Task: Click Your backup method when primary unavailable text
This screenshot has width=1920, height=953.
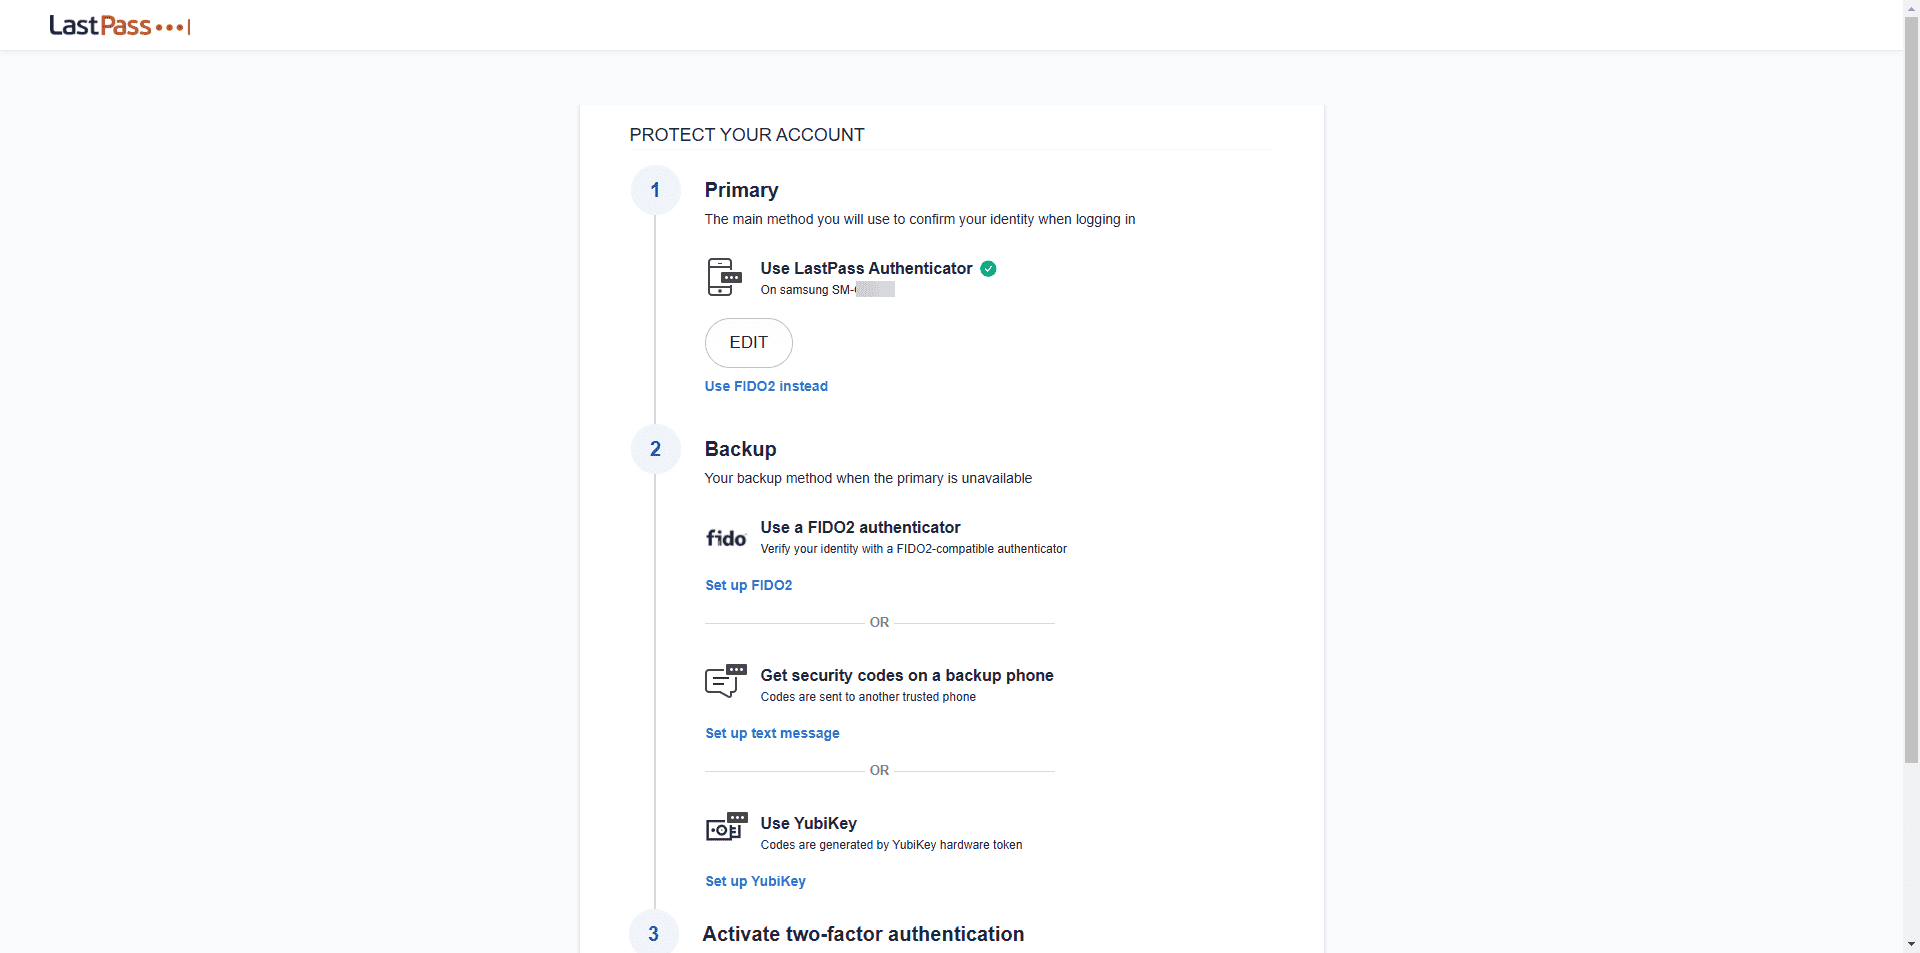Action: coord(868,478)
